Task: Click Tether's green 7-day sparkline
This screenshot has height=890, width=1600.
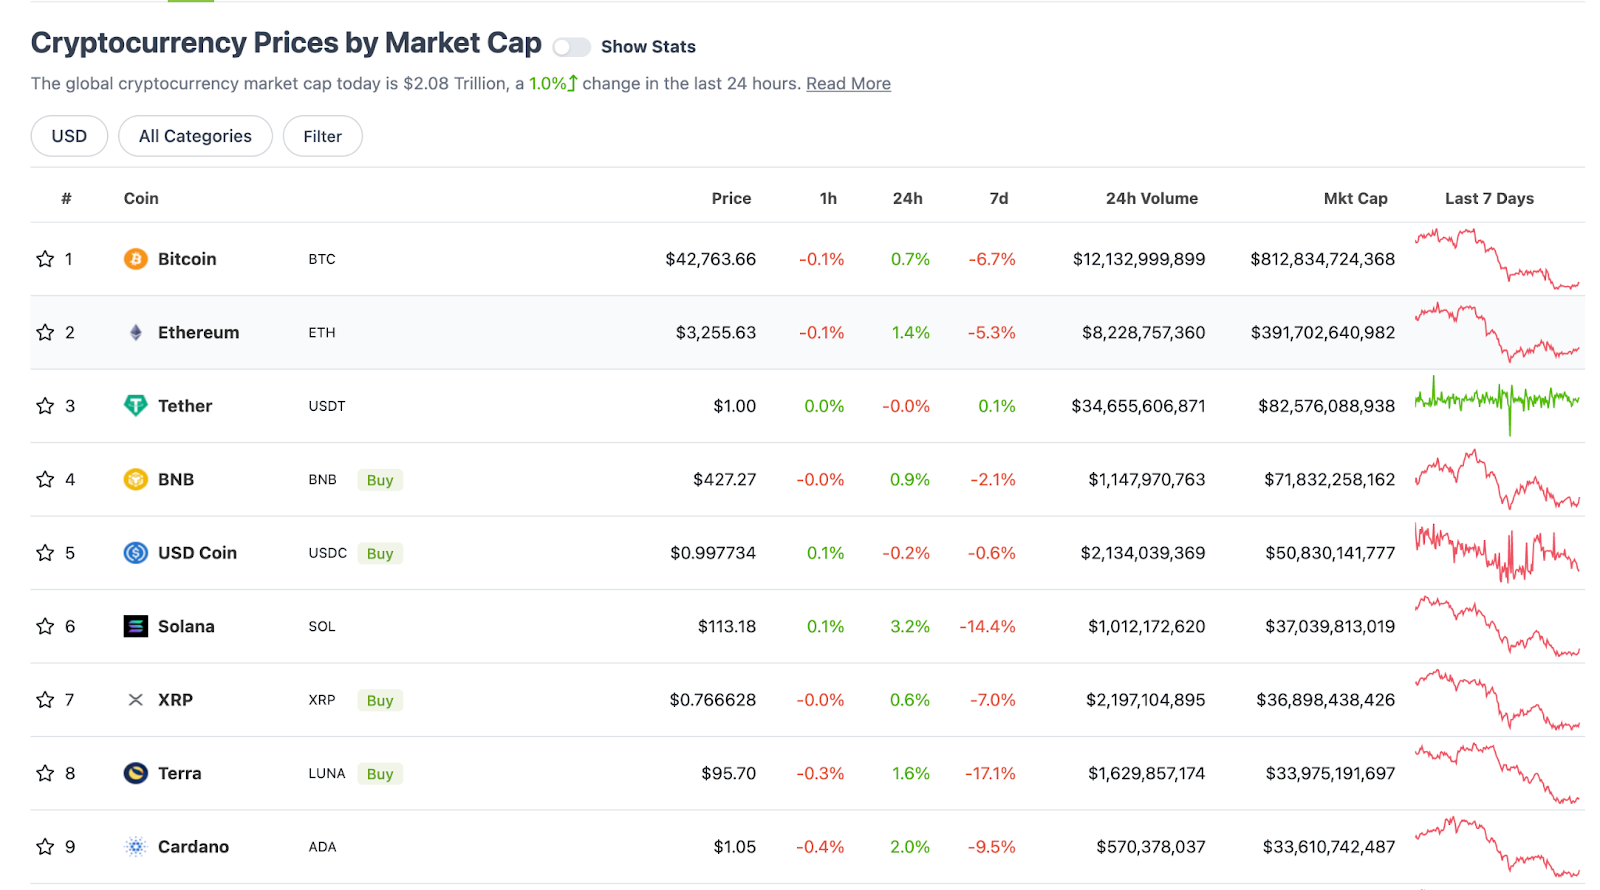Action: pos(1497,405)
